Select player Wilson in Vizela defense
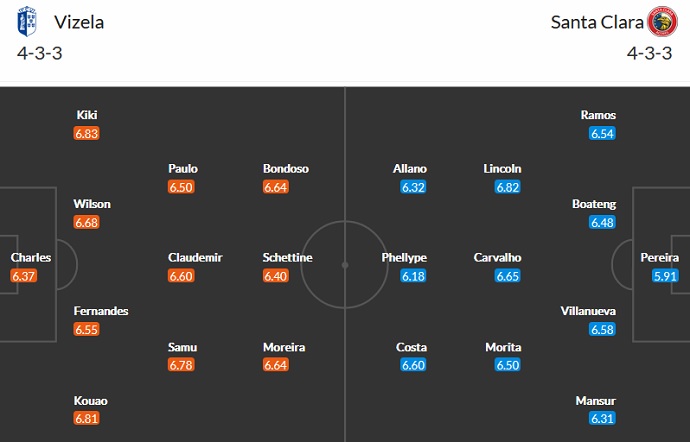690x442 pixels. 92,204
